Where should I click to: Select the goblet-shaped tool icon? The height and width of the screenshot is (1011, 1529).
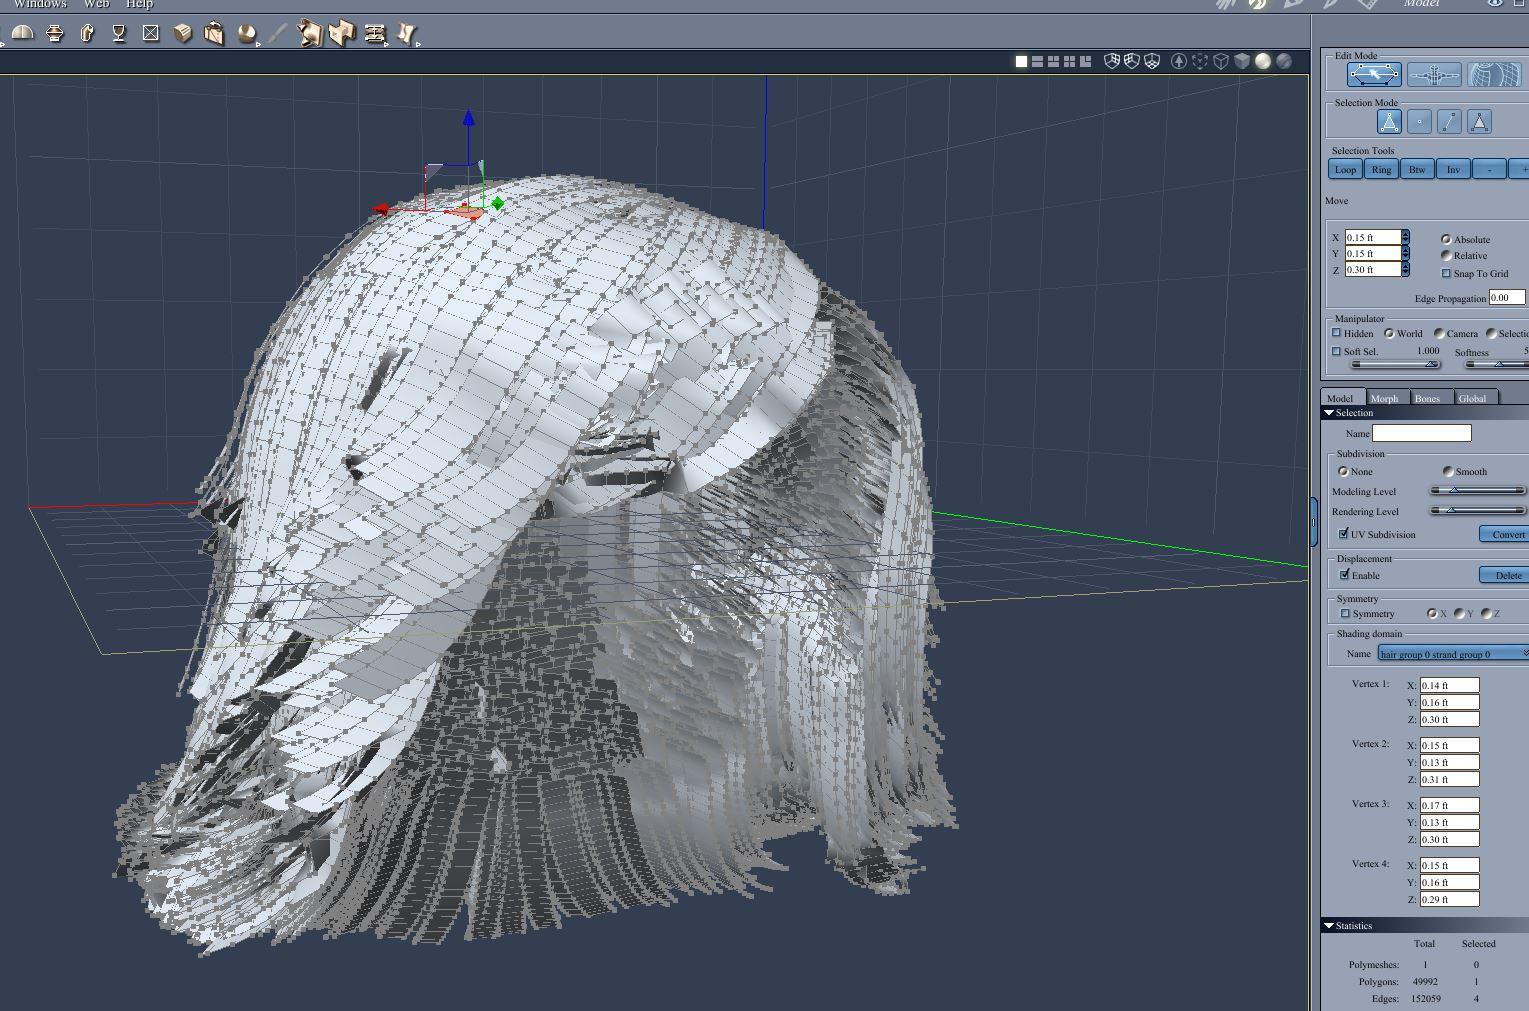click(x=119, y=33)
